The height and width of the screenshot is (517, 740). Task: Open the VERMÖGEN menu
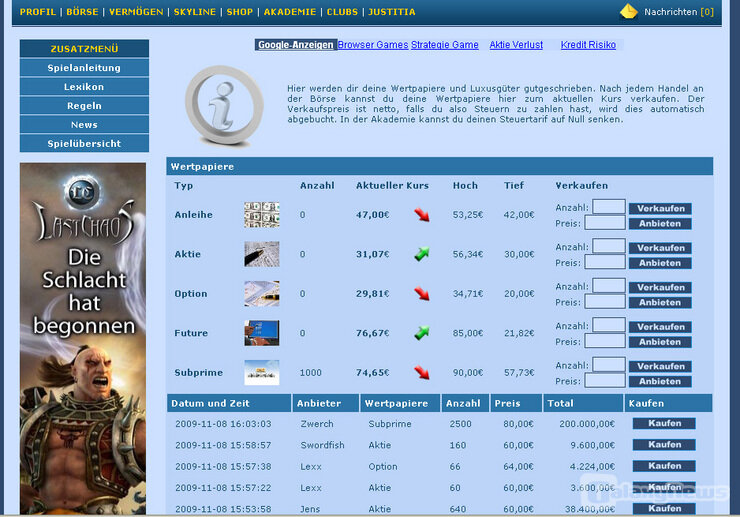[x=136, y=12]
